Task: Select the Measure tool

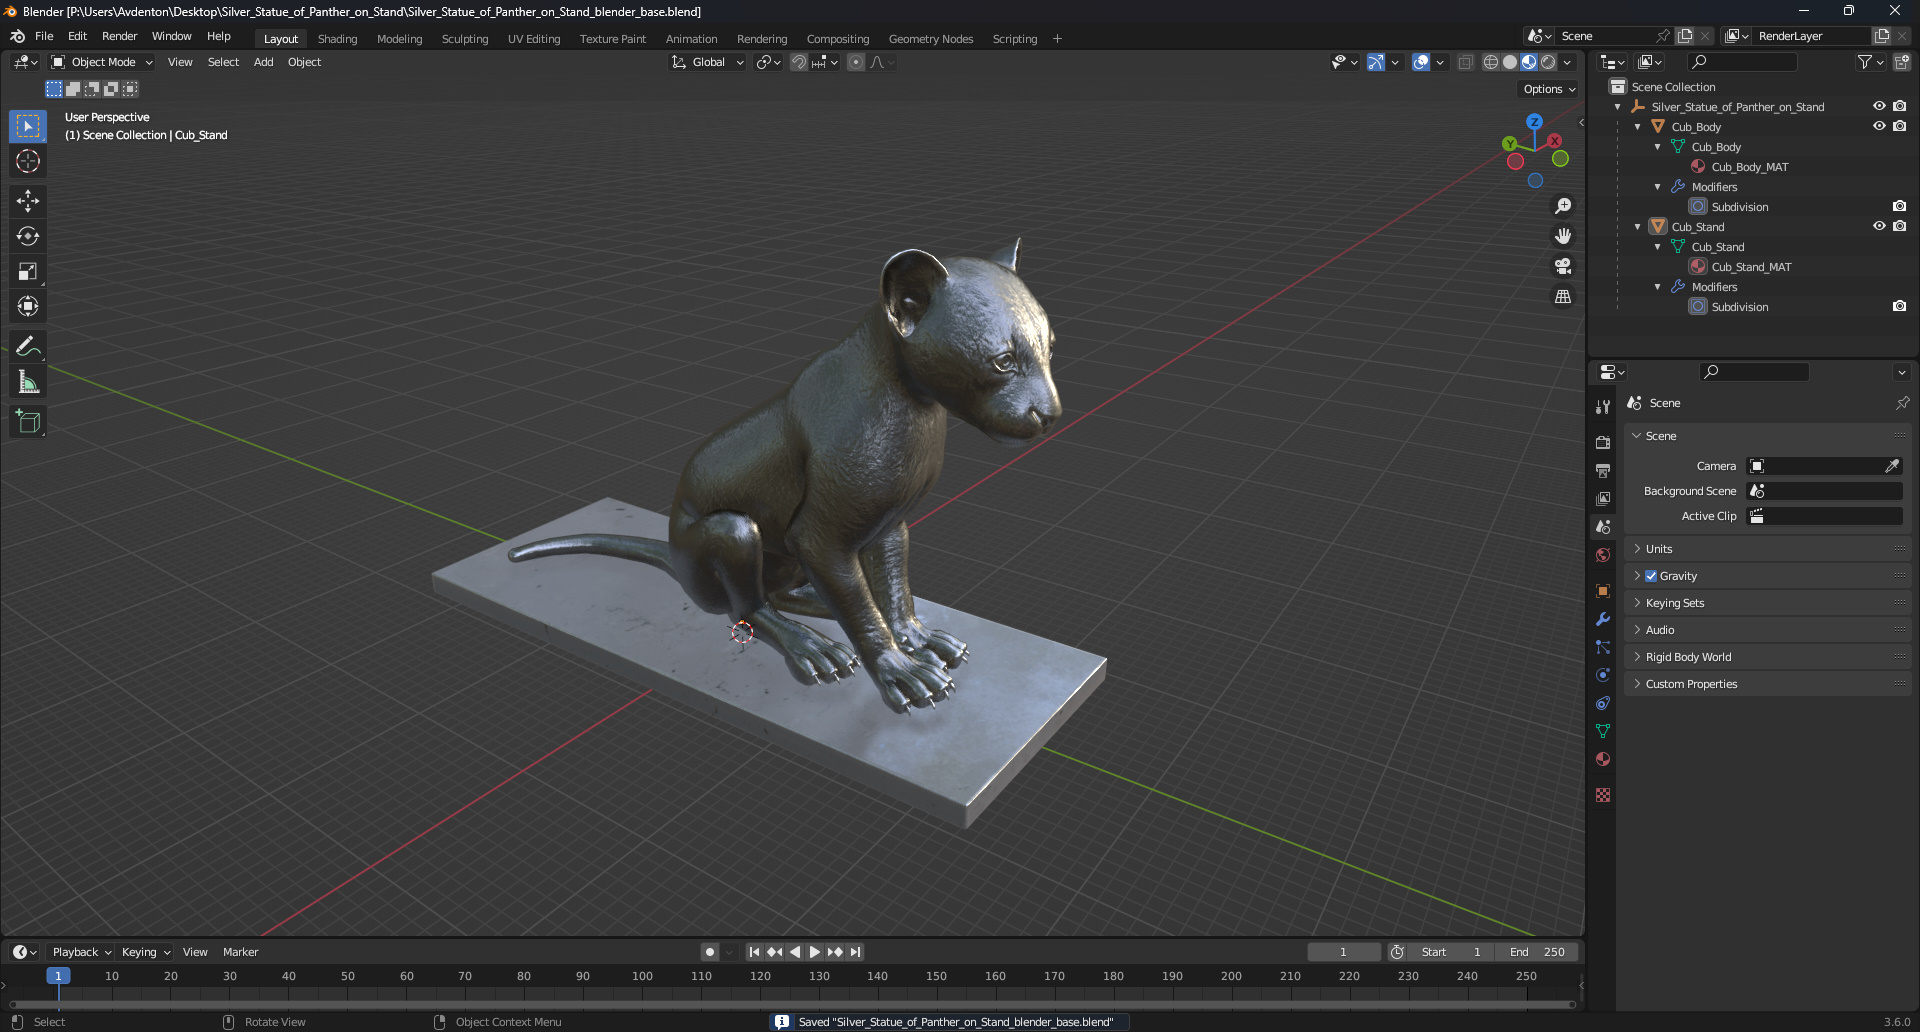Action: tap(28, 382)
